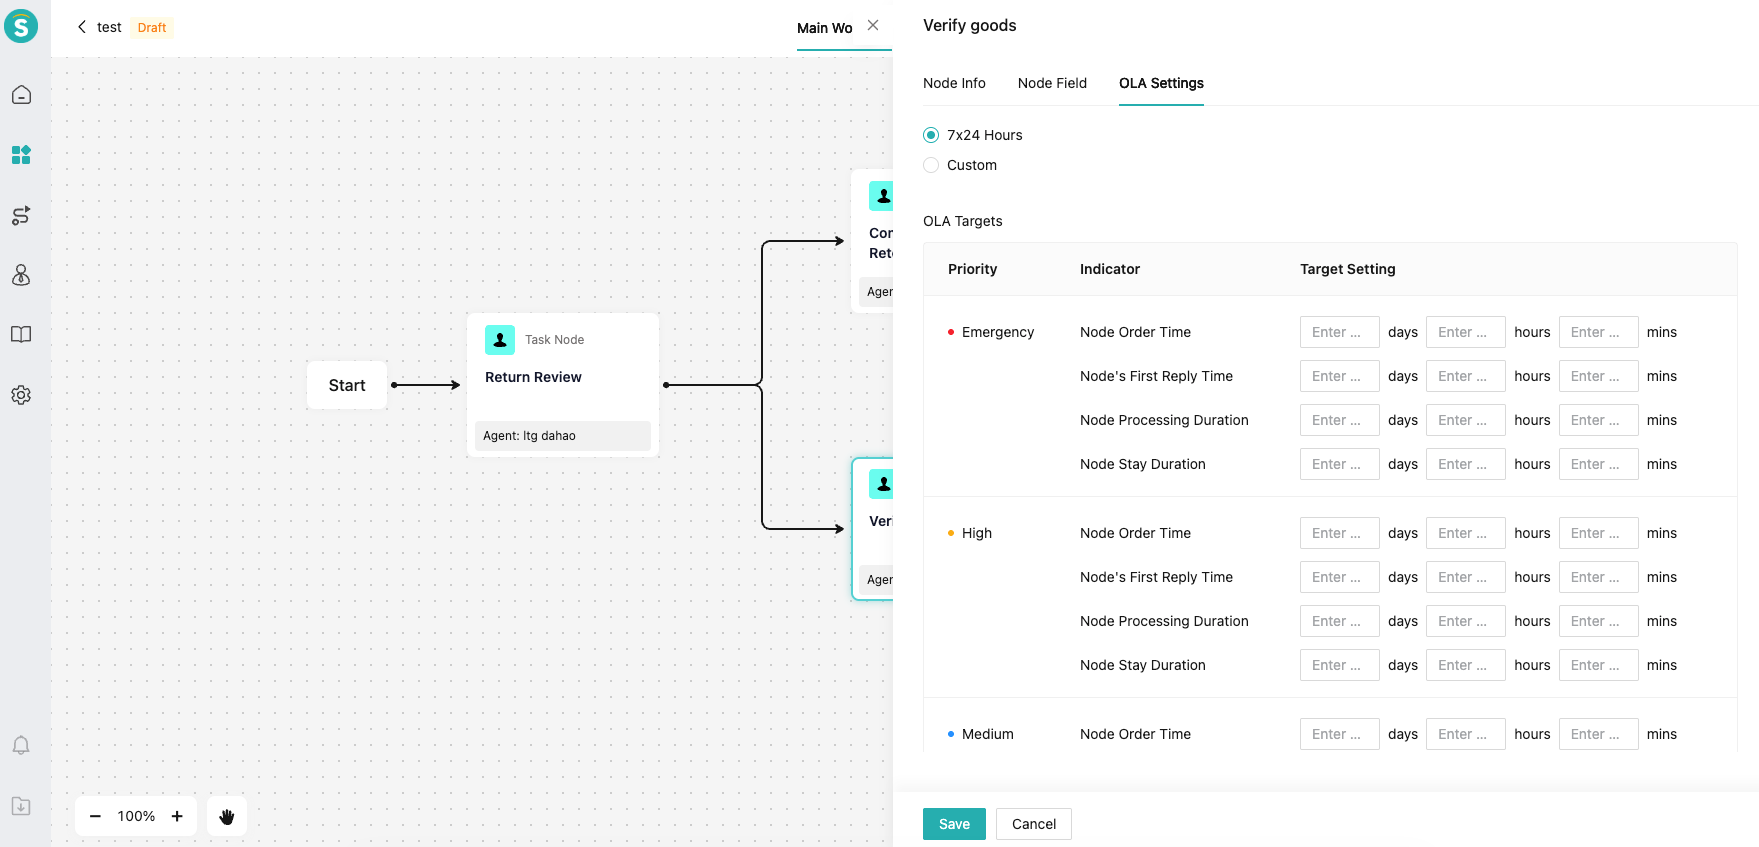Click the Cancel button

1033,824
